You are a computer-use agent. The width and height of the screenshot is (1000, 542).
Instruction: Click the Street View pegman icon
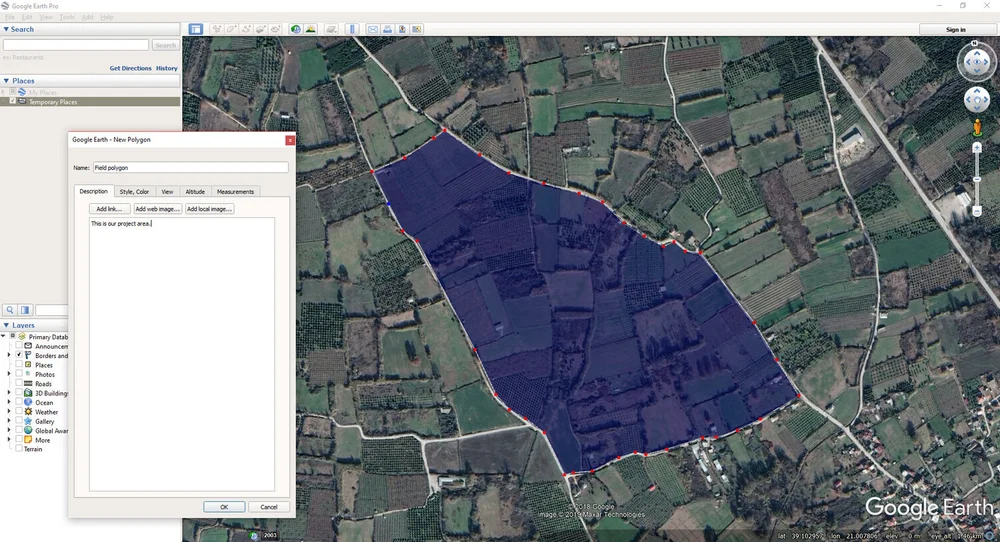(x=976, y=128)
